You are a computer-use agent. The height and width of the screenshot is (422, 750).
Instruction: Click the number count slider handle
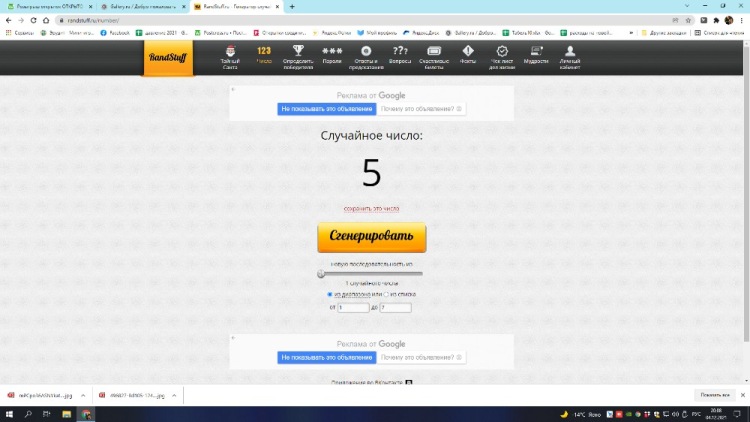tap(321, 273)
